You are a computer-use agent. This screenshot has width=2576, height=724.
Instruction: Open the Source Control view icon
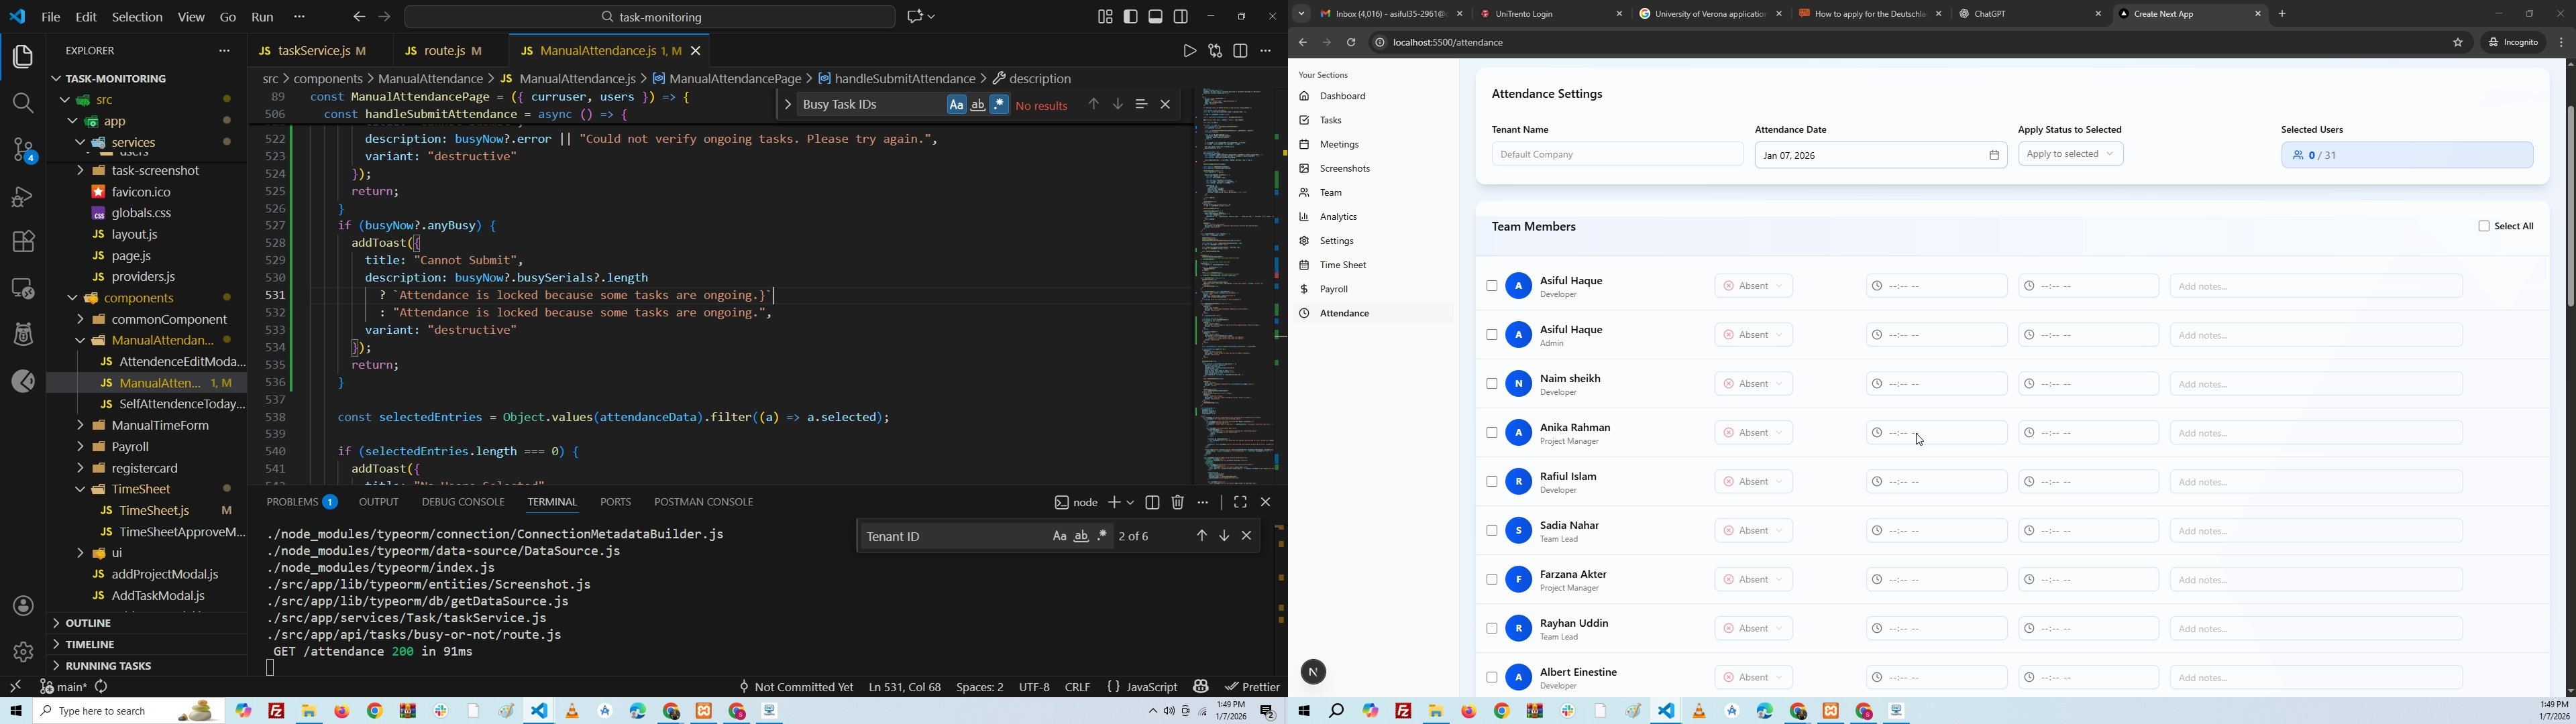22,151
